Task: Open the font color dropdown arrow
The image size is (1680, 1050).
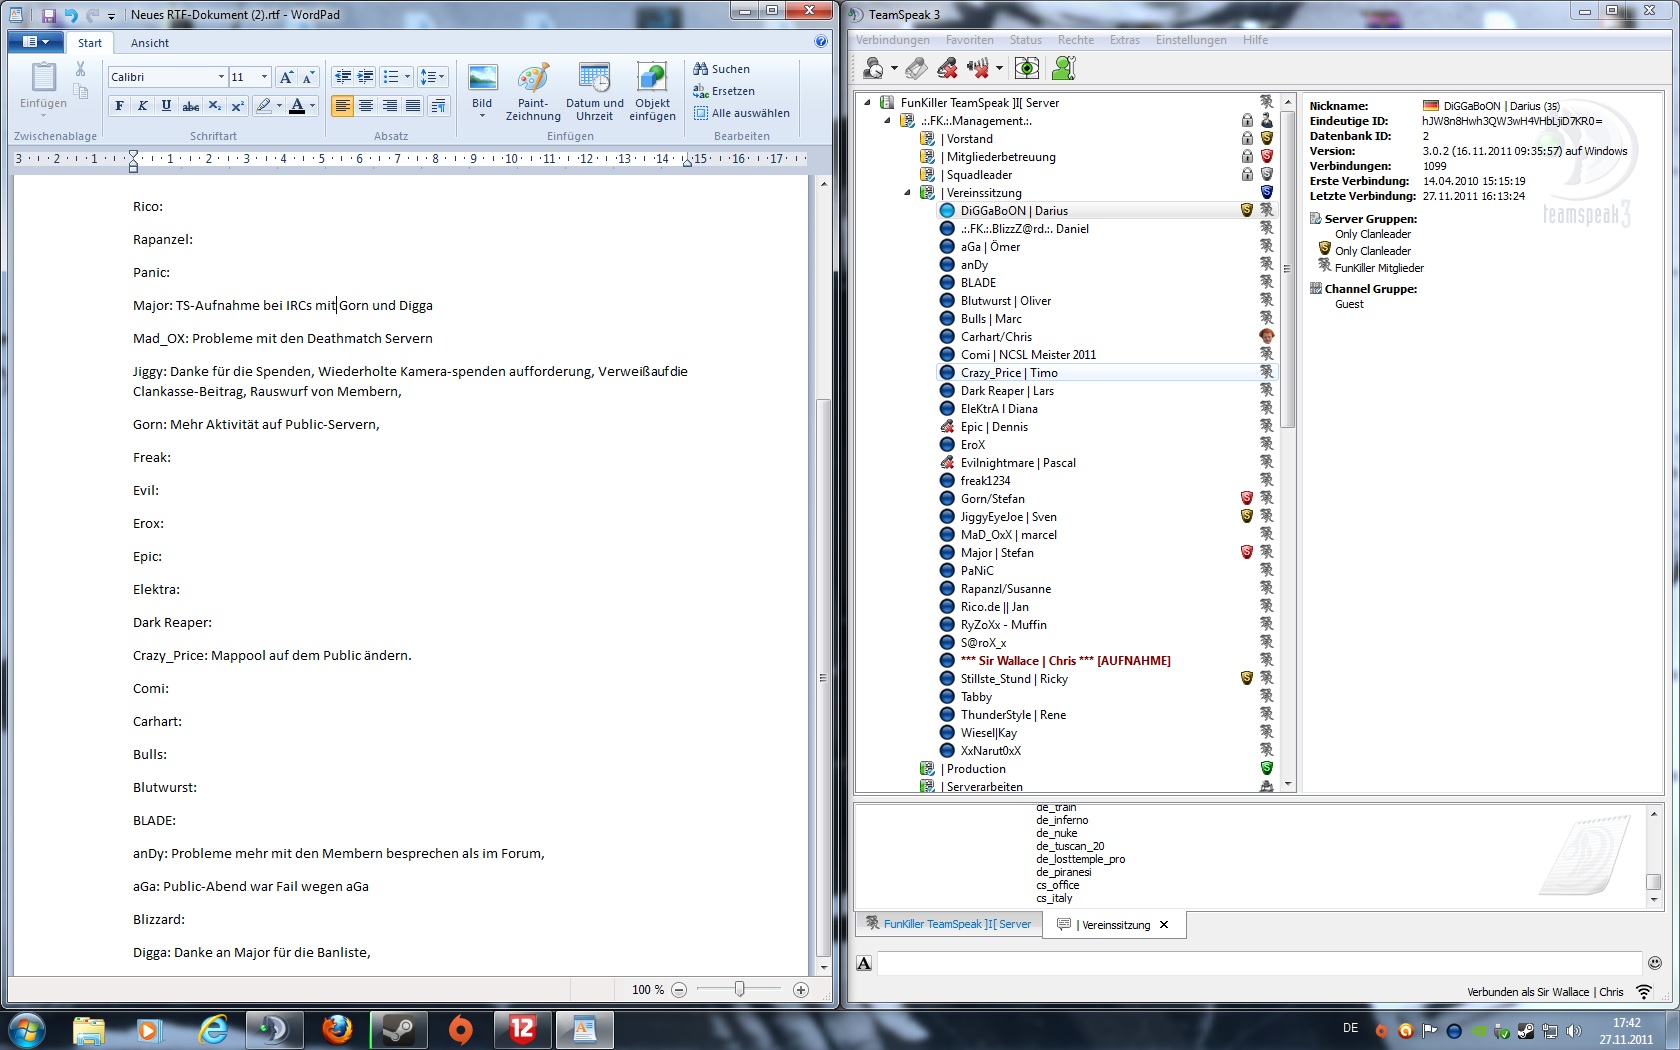Action: click(312, 106)
